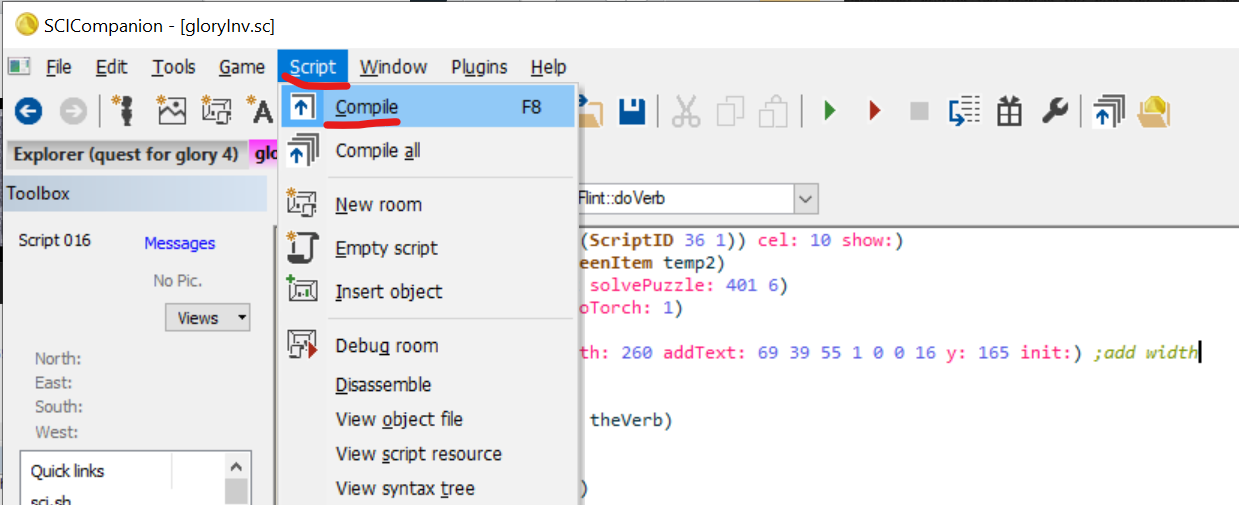Click the new room toolbar icon

click(x=217, y=111)
